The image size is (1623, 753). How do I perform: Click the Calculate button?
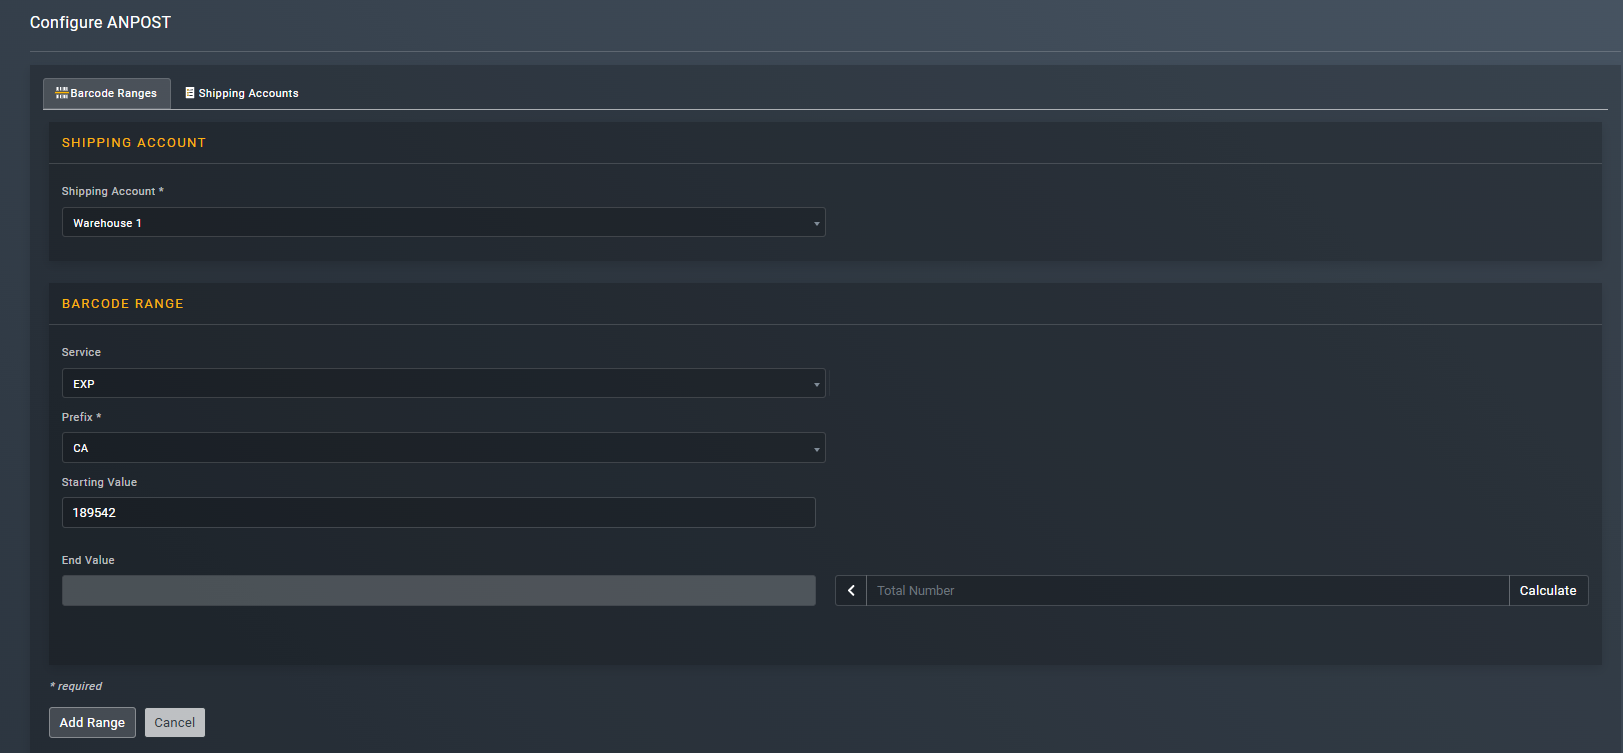pos(1548,590)
